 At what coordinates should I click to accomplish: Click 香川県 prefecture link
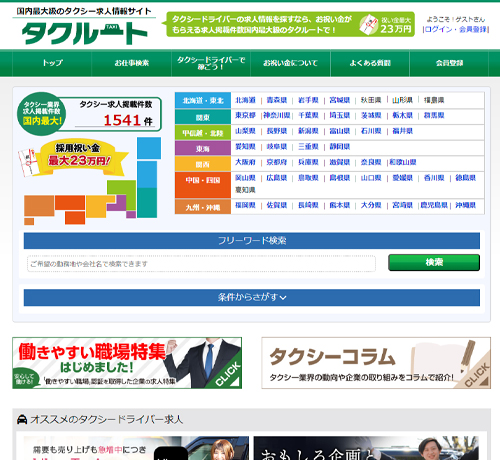tap(434, 178)
